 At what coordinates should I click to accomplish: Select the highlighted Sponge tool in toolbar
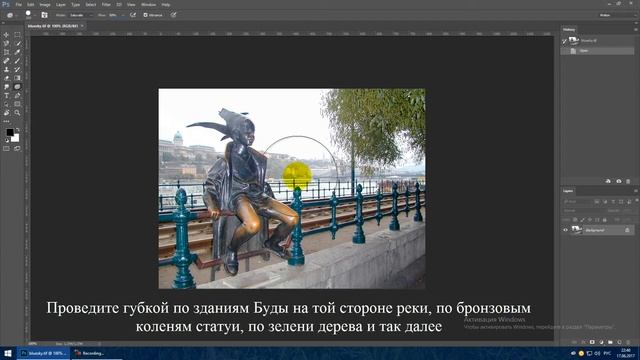pyautogui.click(x=17, y=87)
